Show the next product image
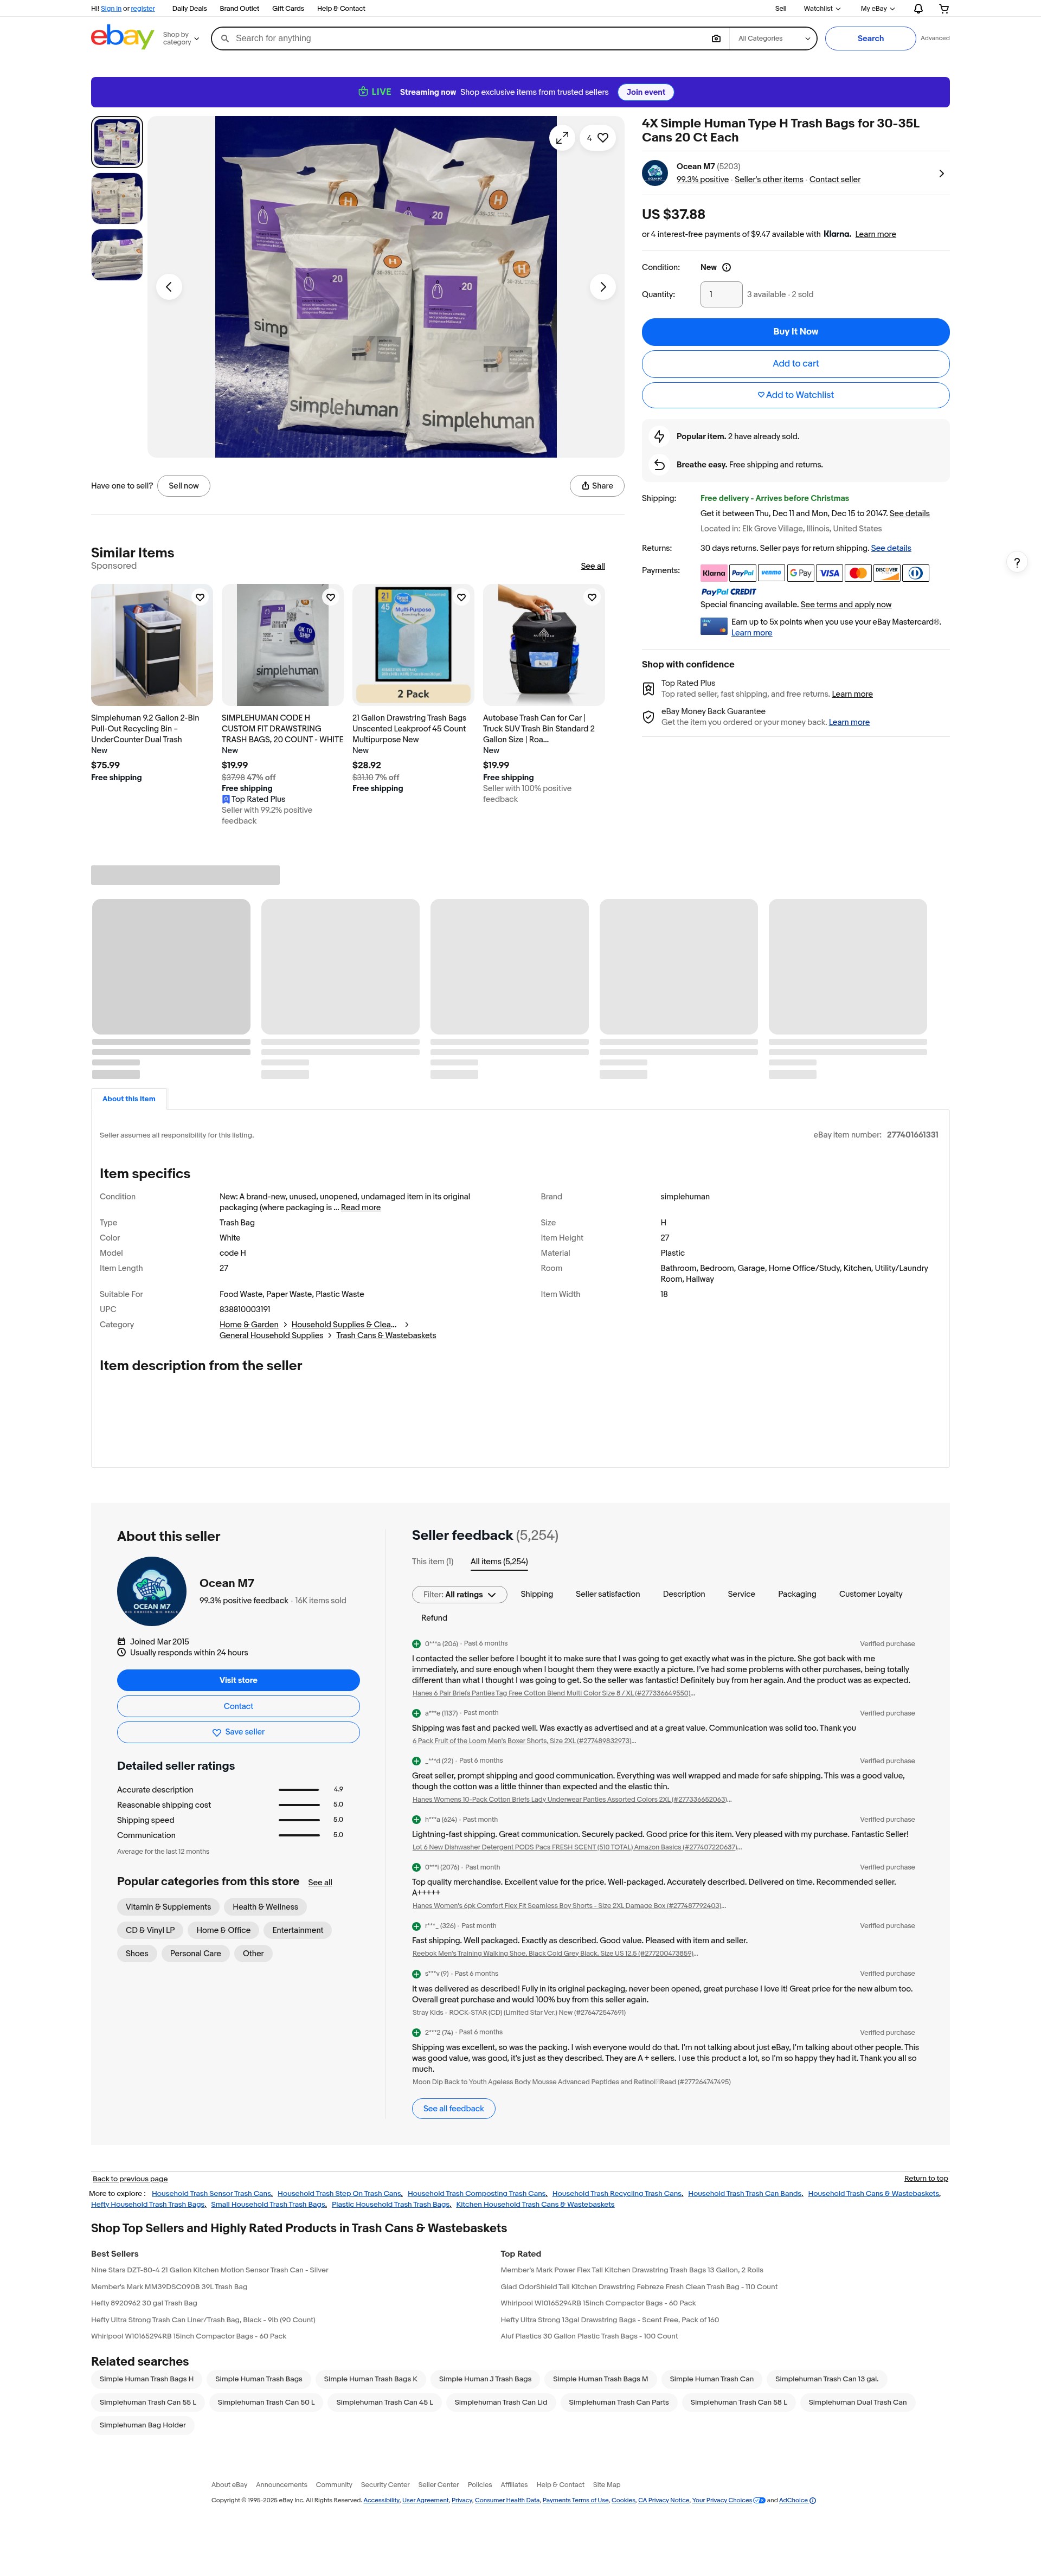 [602, 287]
